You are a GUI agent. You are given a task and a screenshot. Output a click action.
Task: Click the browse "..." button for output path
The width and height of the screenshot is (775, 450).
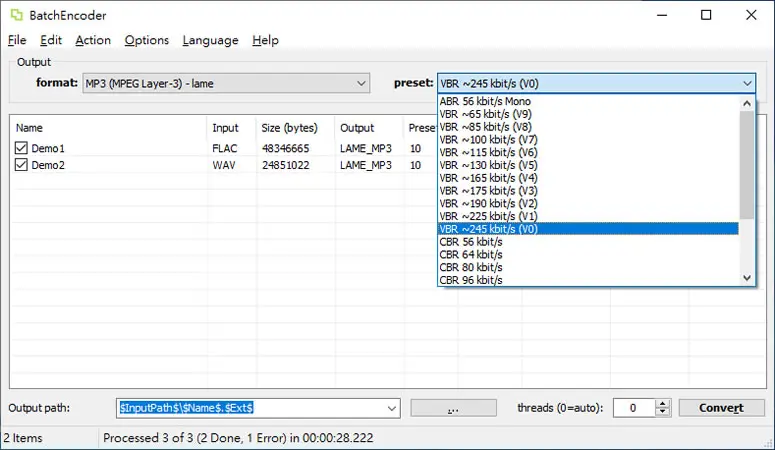click(x=453, y=408)
